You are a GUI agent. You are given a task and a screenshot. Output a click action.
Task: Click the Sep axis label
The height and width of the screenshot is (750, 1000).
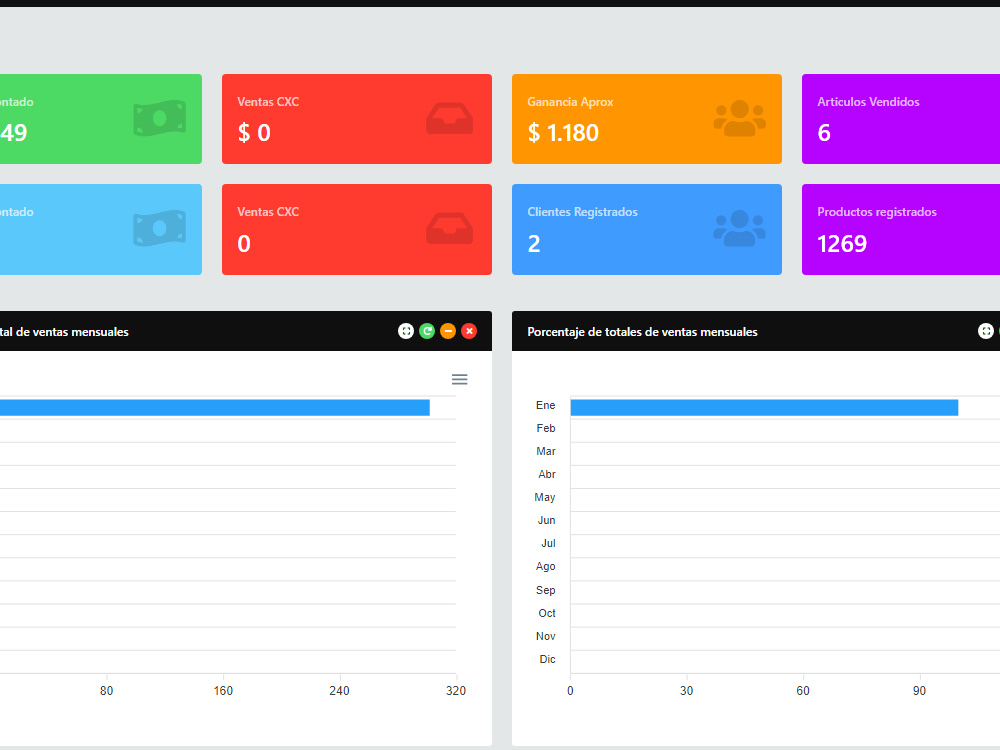coord(545,590)
